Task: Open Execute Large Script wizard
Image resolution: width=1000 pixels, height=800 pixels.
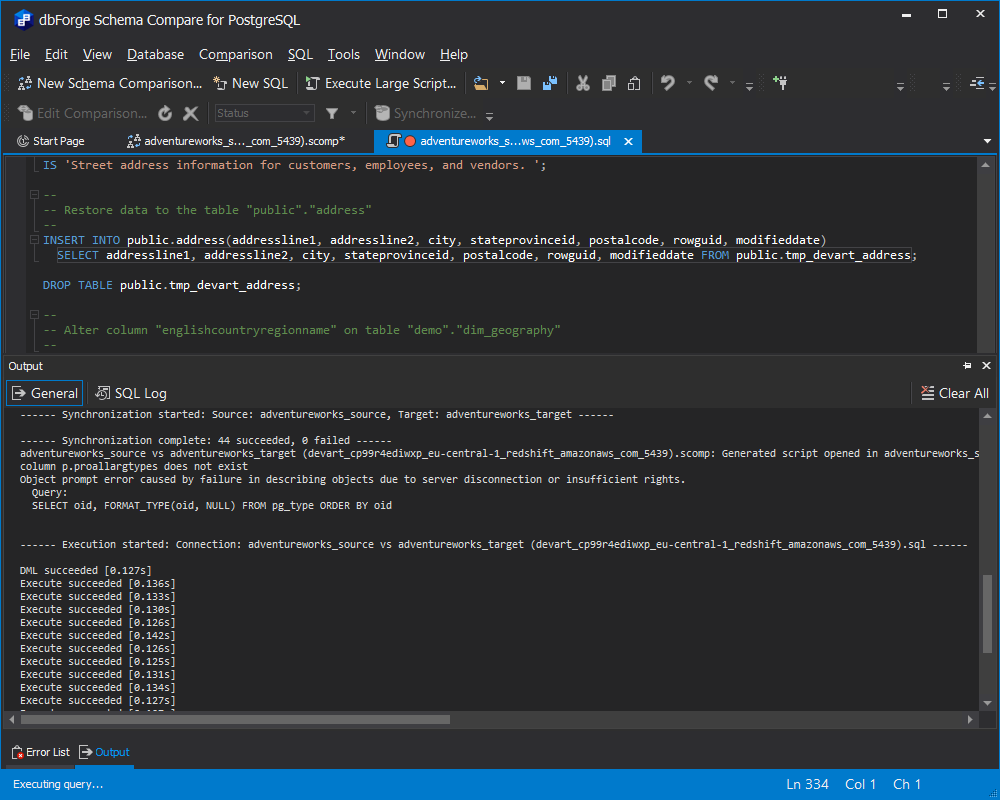Action: (381, 83)
